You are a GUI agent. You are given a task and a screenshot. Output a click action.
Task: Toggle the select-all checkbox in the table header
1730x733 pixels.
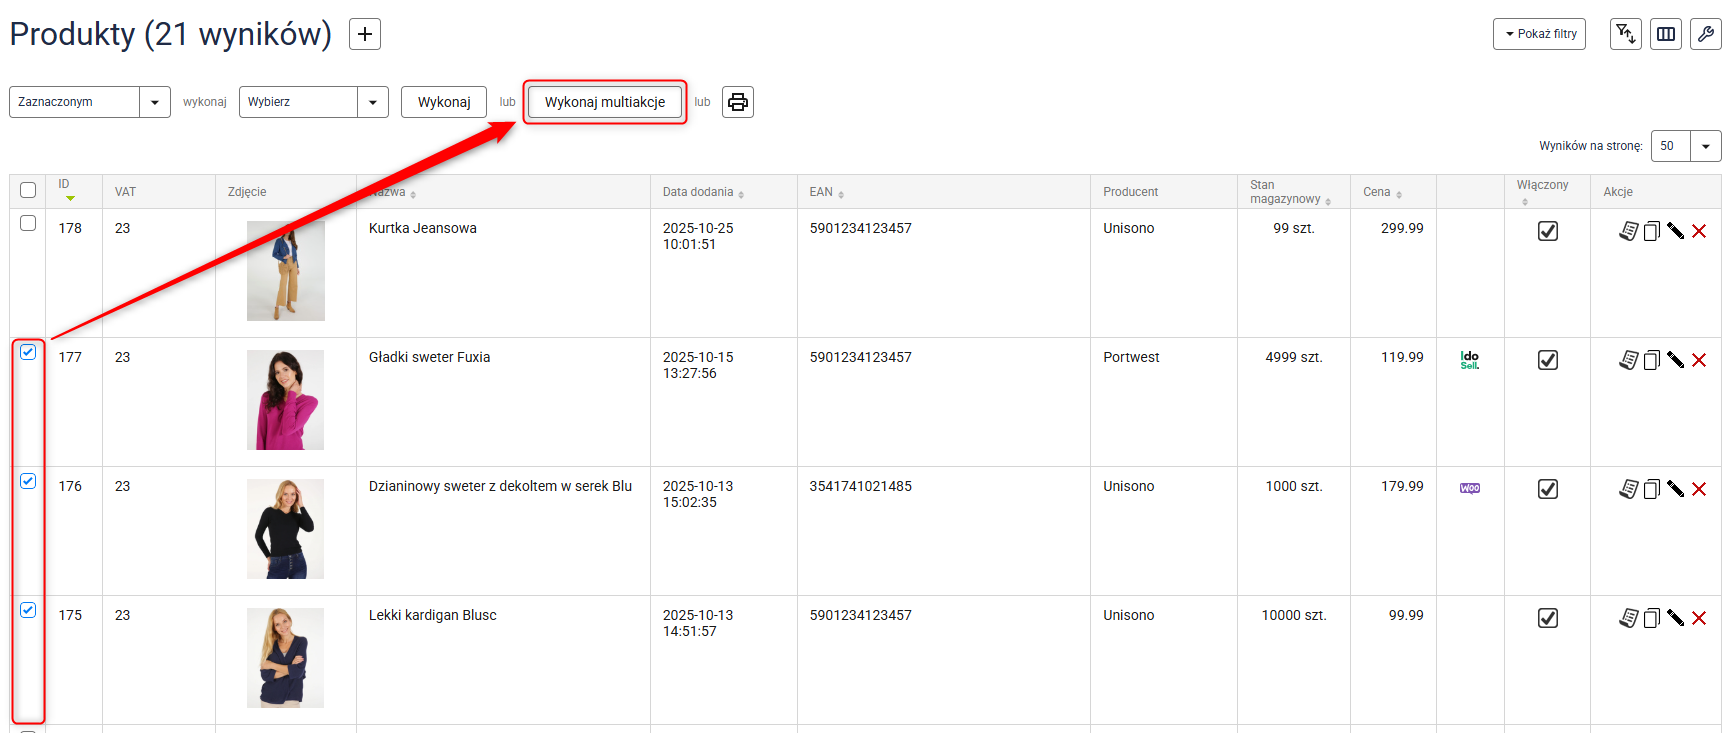click(x=28, y=190)
